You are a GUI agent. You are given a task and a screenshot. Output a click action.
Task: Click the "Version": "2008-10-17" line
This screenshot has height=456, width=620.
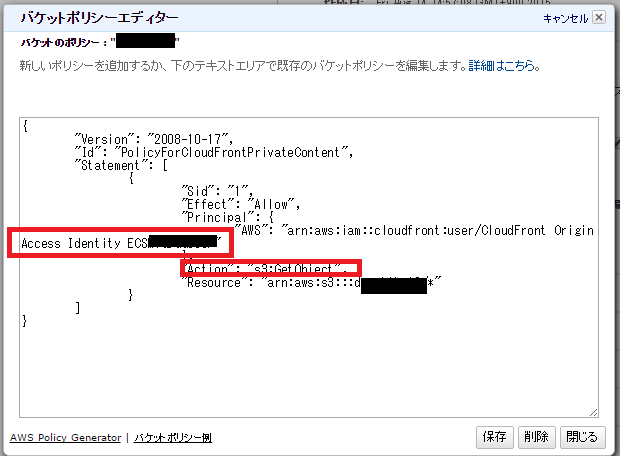pyautogui.click(x=153, y=139)
